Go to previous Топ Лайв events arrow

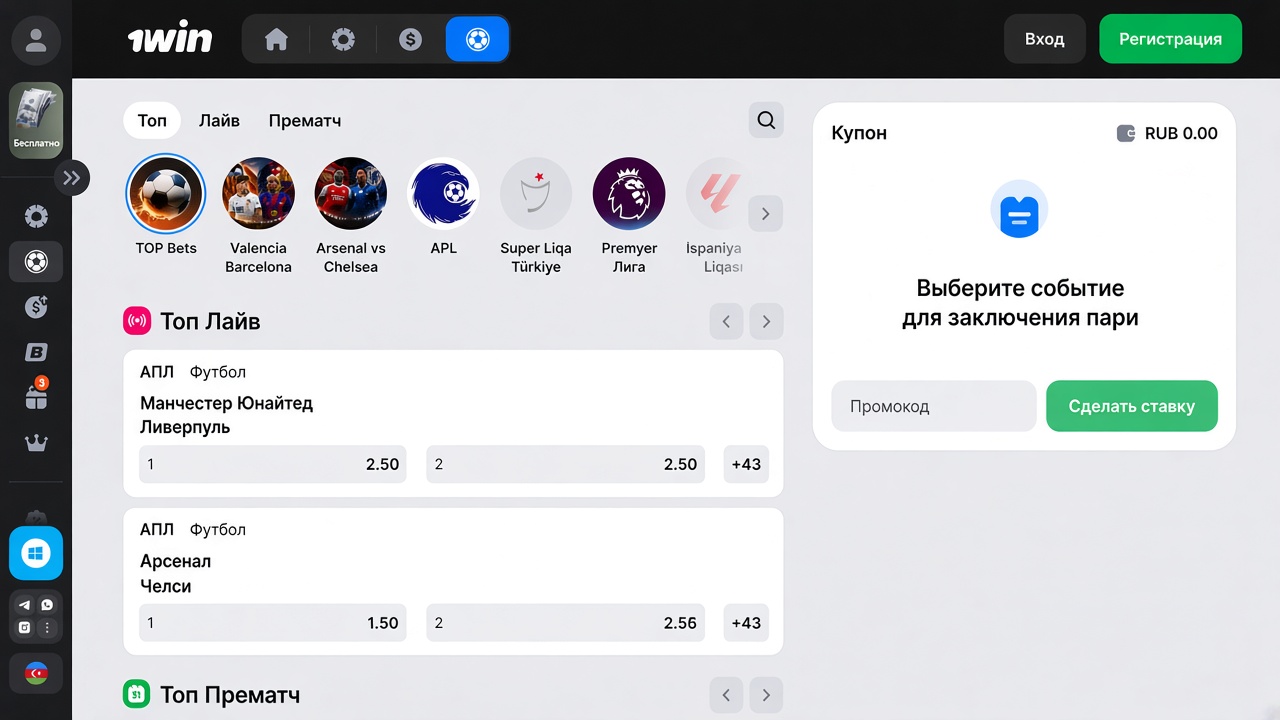point(727,322)
